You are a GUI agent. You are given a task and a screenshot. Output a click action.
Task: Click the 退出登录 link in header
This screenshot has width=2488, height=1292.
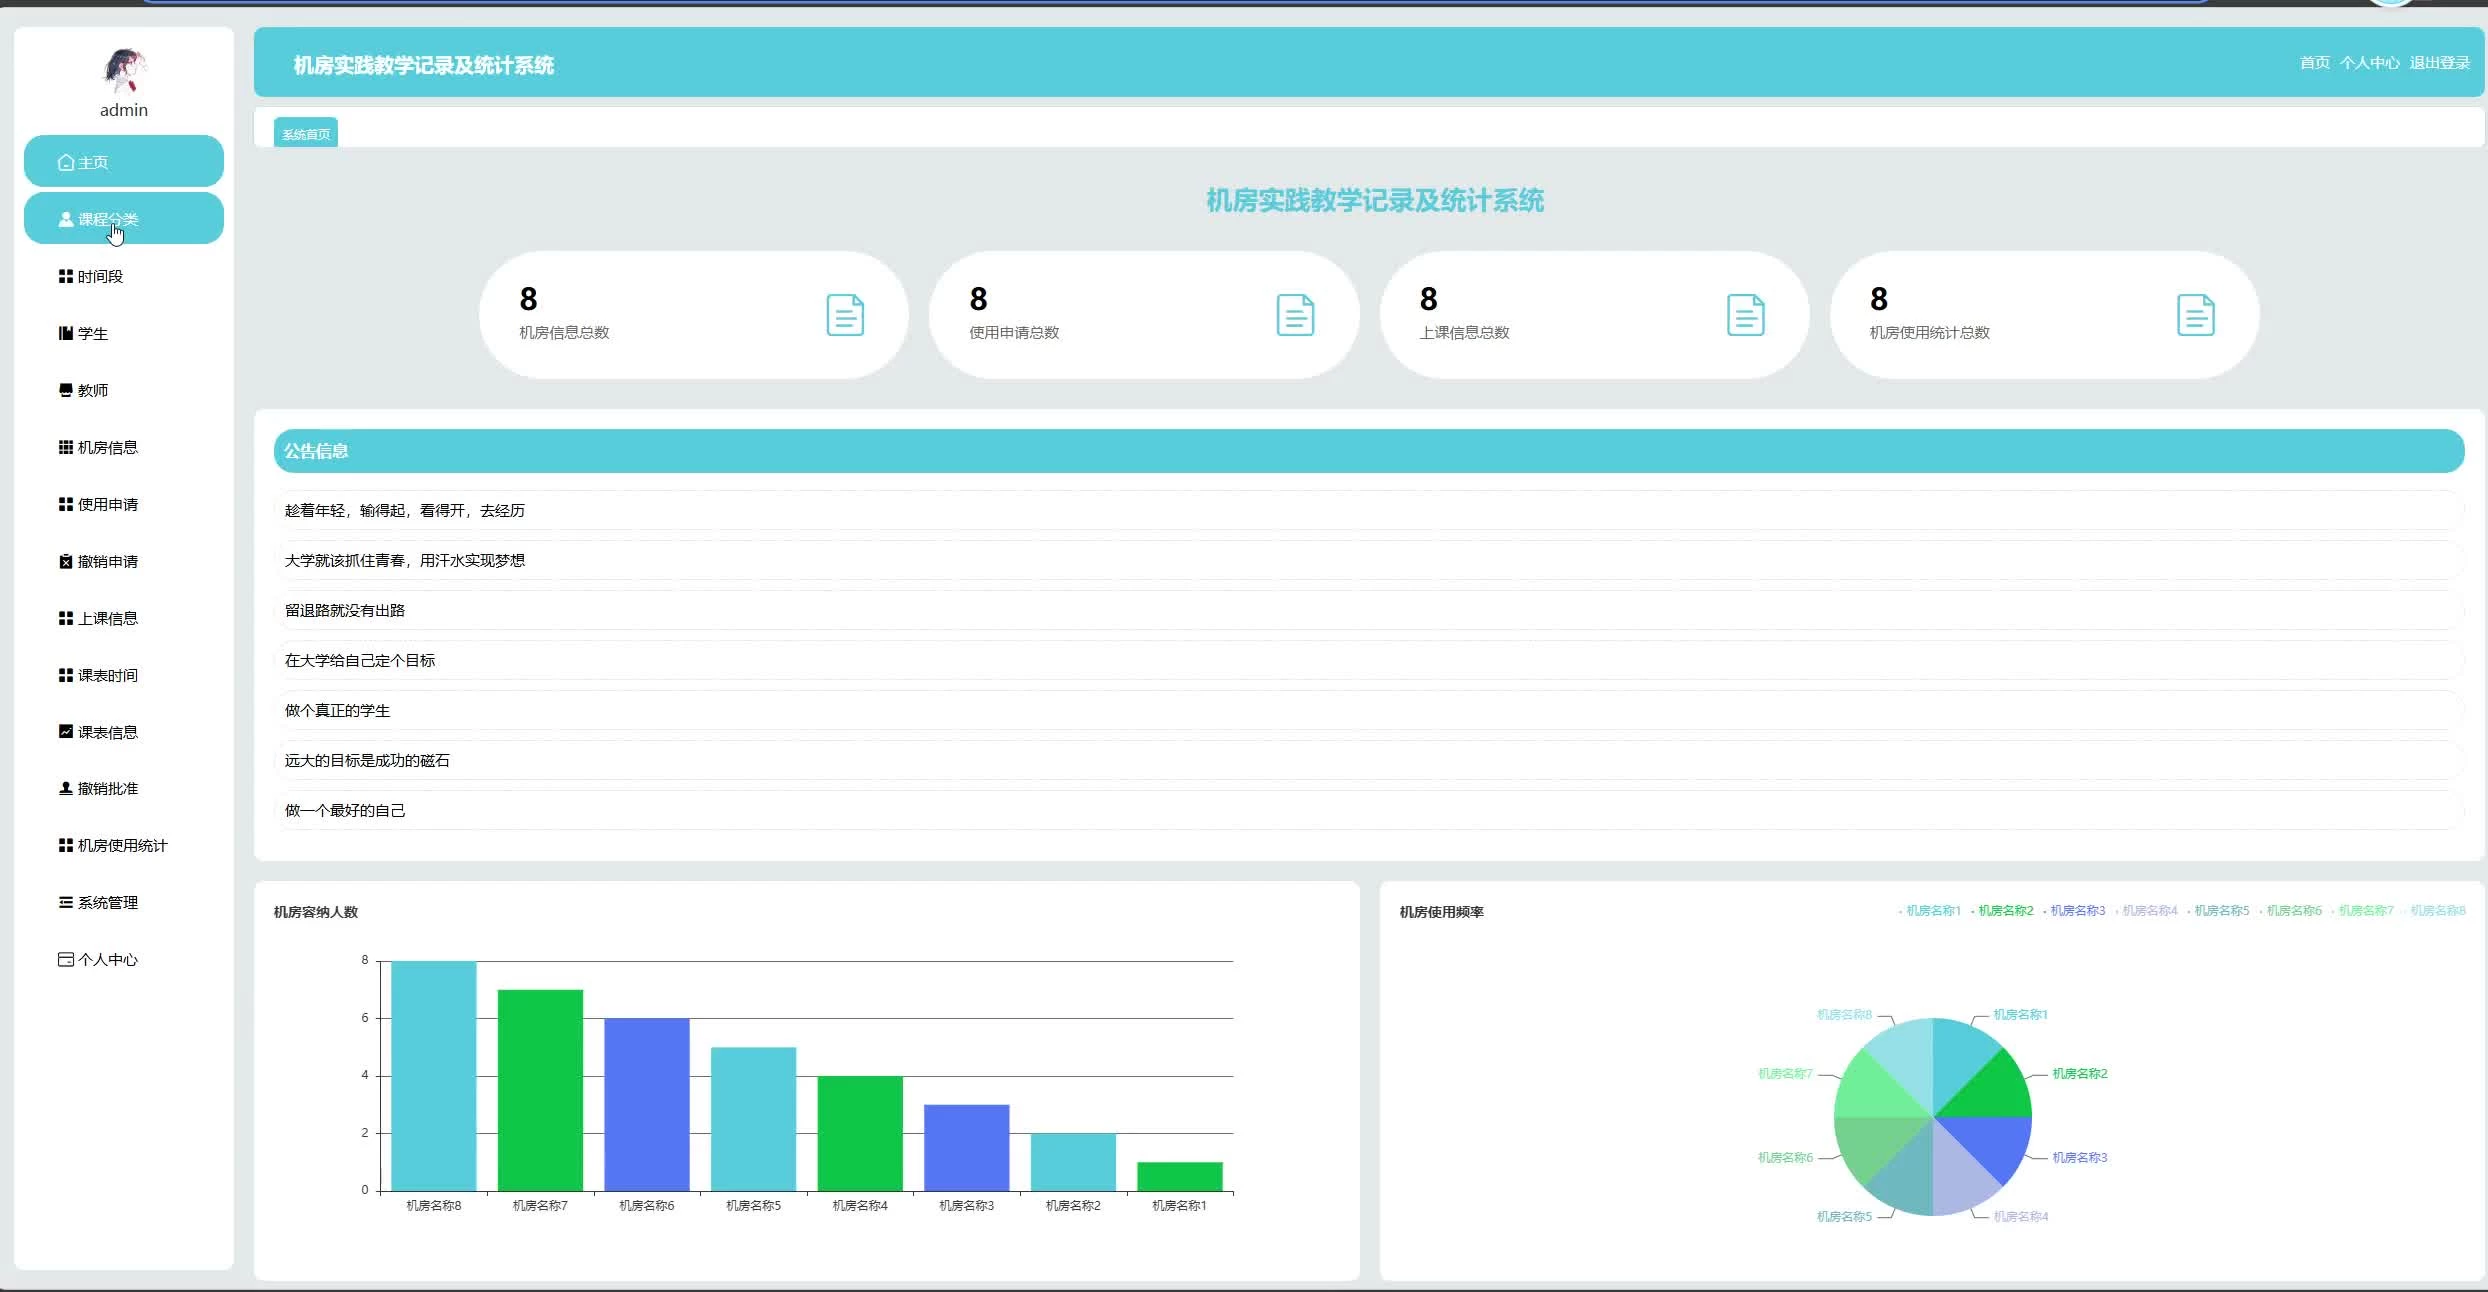tap(2439, 63)
